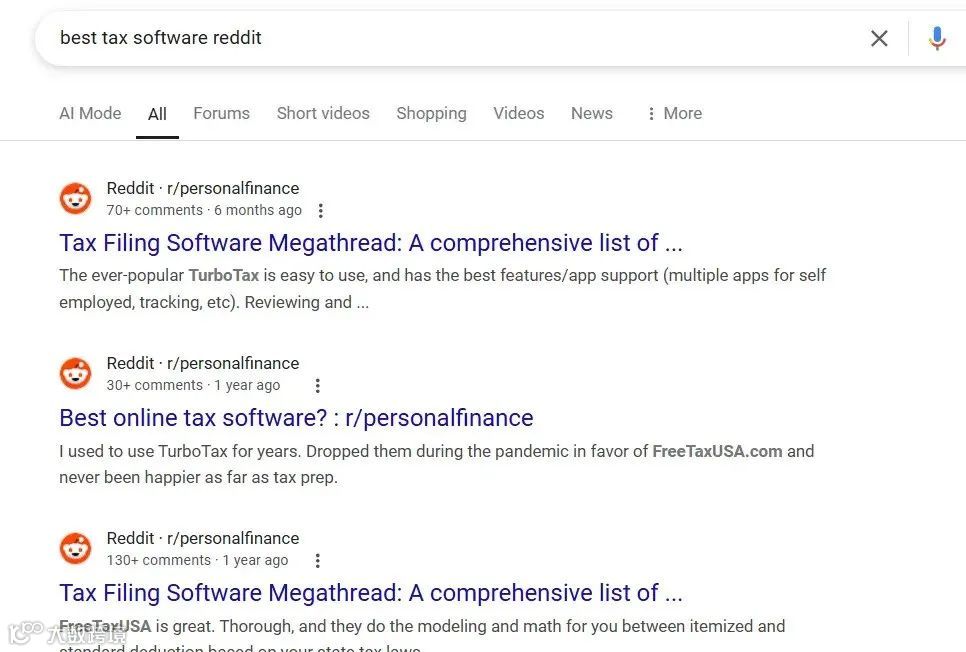The height and width of the screenshot is (652, 966).
Task: Go to News tab
Action: (x=591, y=113)
